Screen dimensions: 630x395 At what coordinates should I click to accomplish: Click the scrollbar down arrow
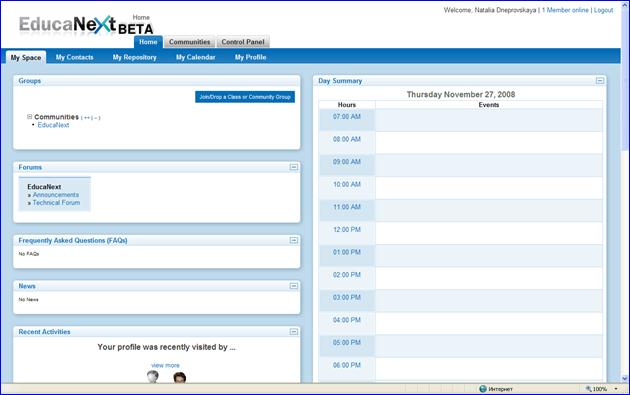tap(625, 378)
